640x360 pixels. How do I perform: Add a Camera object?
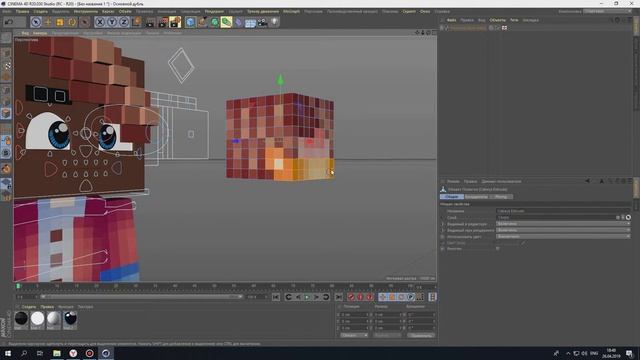(262, 22)
